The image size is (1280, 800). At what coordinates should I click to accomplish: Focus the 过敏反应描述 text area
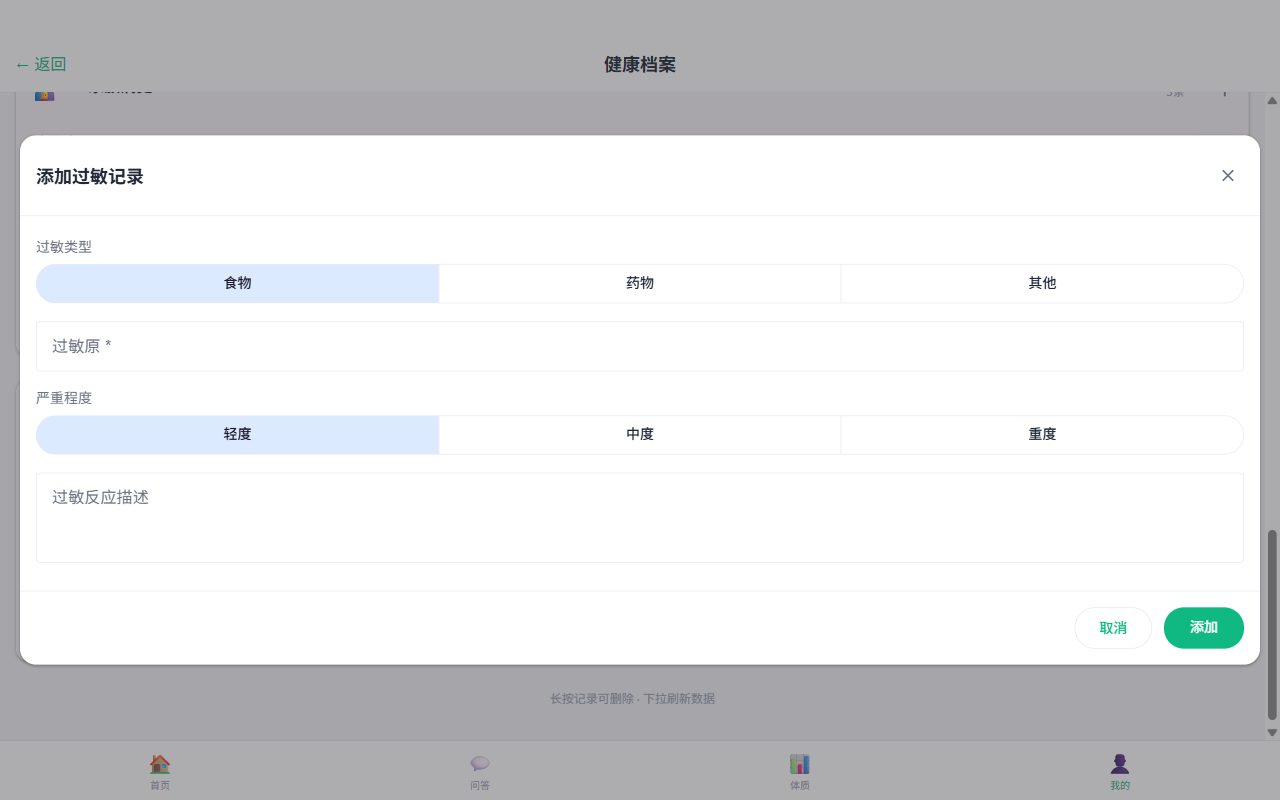coord(640,517)
